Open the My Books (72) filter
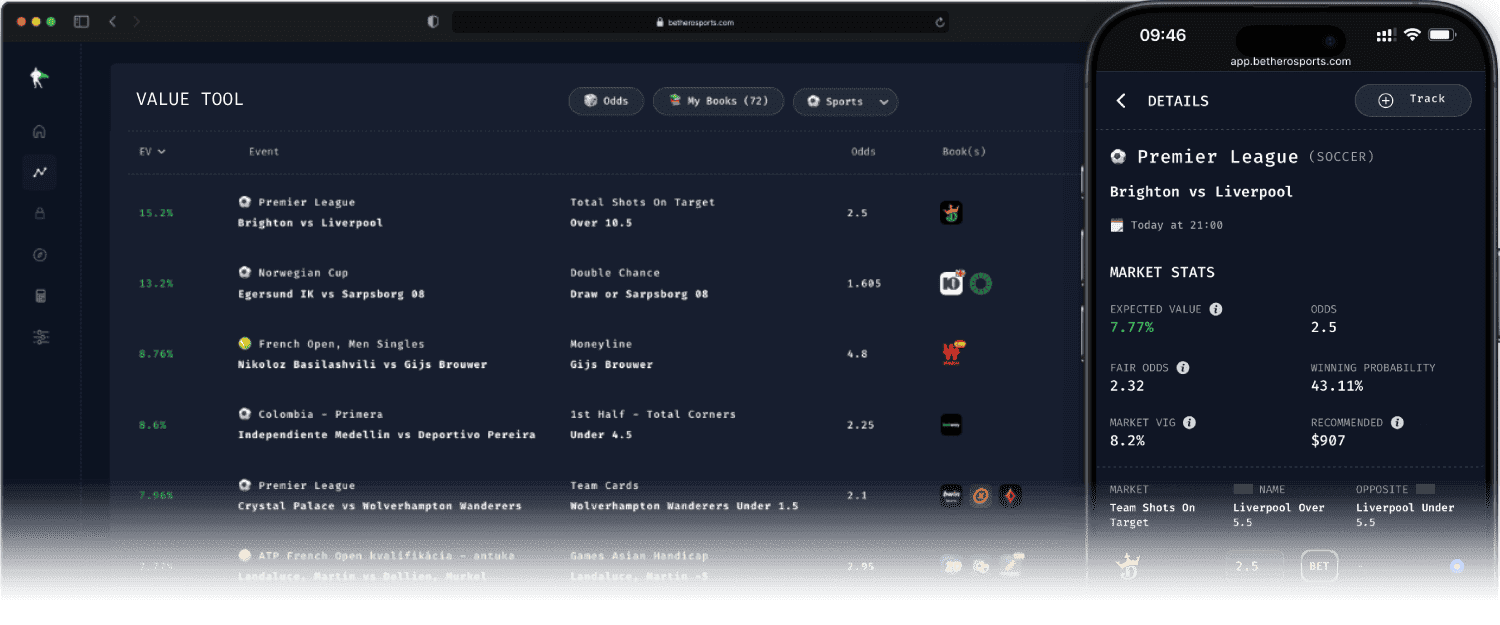This screenshot has height=625, width=1500. (x=718, y=101)
